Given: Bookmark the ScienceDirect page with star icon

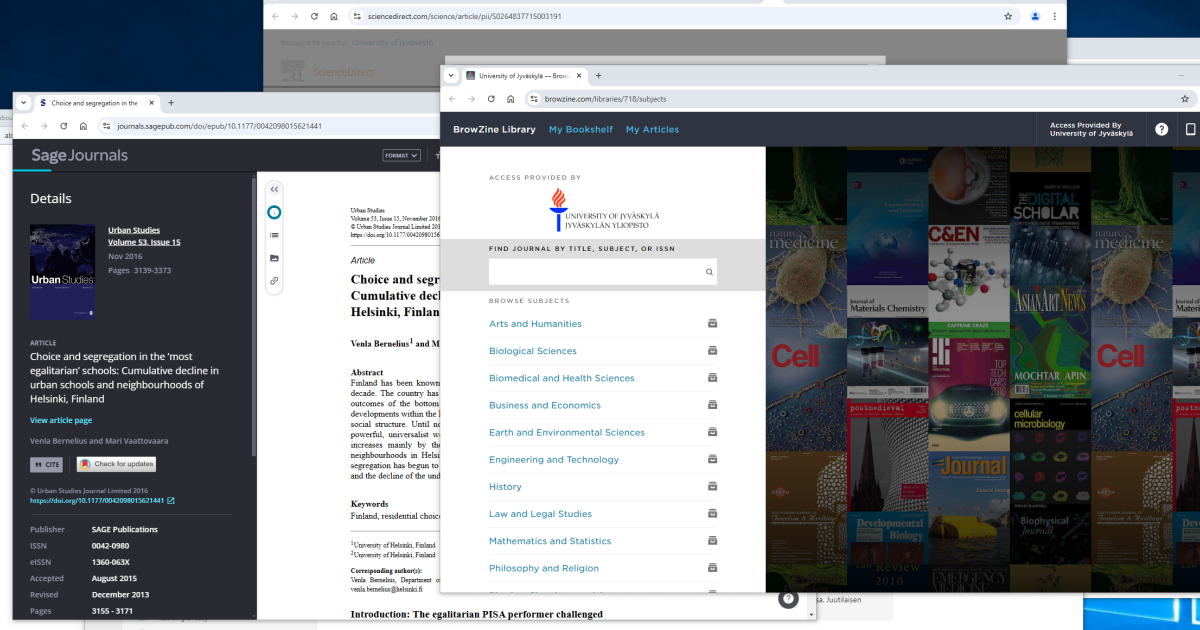Looking at the screenshot, I should click(1008, 16).
